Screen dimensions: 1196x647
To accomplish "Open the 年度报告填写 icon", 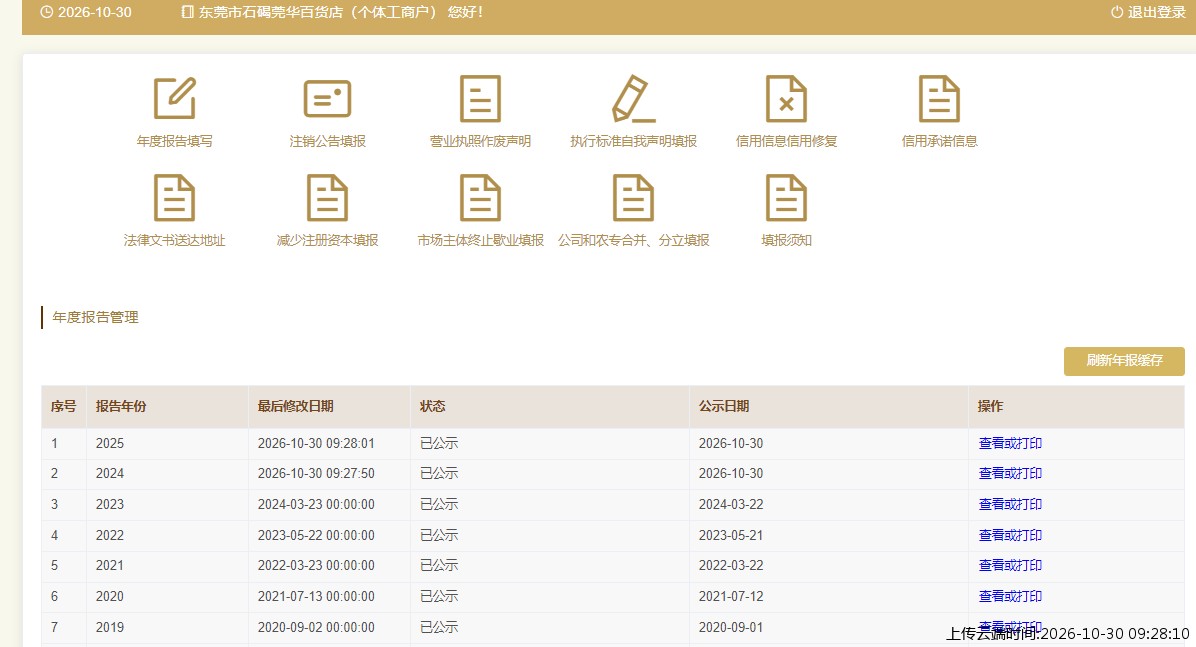I will coord(175,98).
